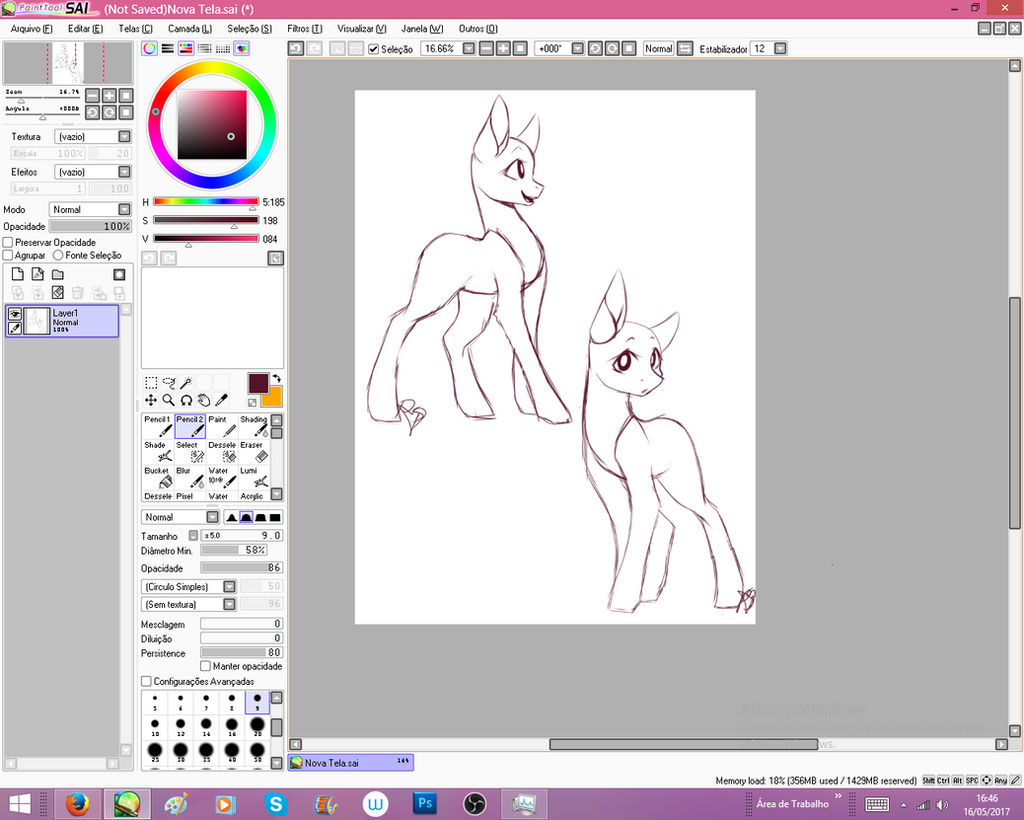Viewport: 1024px width, 820px height.
Task: Select the zoom magnifier tool
Action: pyautogui.click(x=168, y=400)
